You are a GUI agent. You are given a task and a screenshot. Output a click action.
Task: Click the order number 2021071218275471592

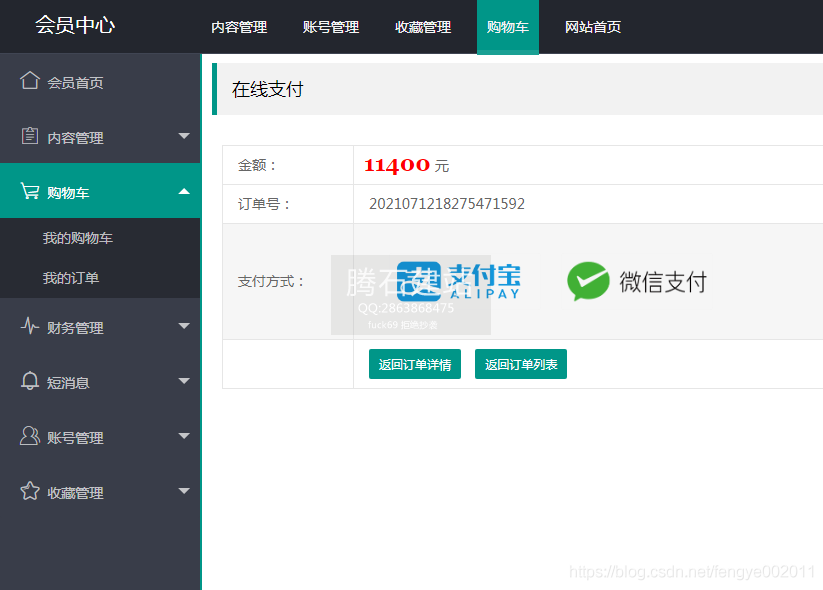click(447, 204)
